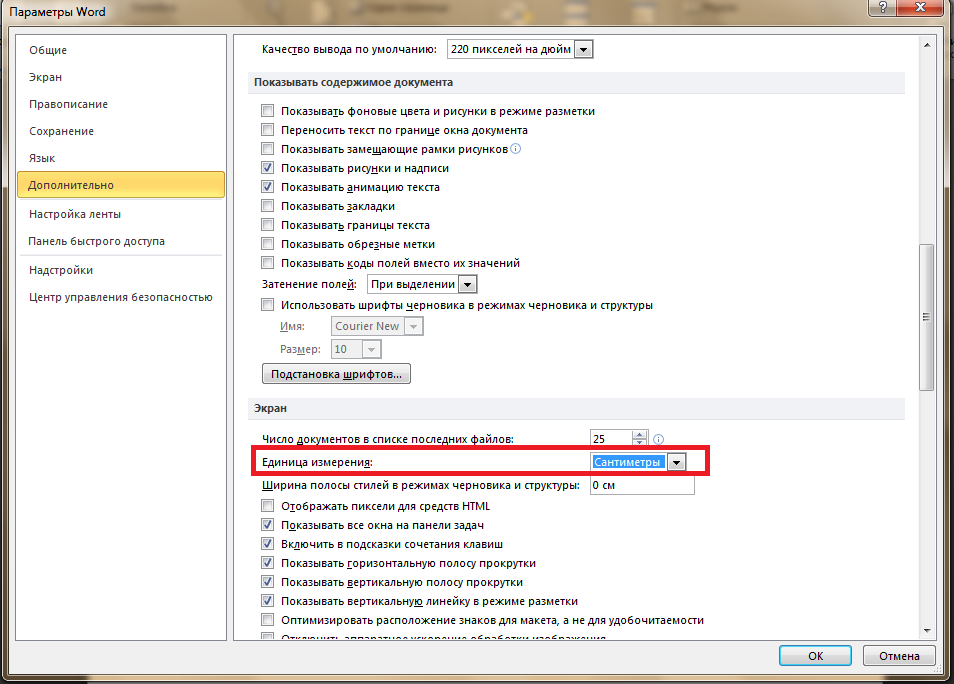
Task: Open the Общие settings category
Action: coord(47,50)
